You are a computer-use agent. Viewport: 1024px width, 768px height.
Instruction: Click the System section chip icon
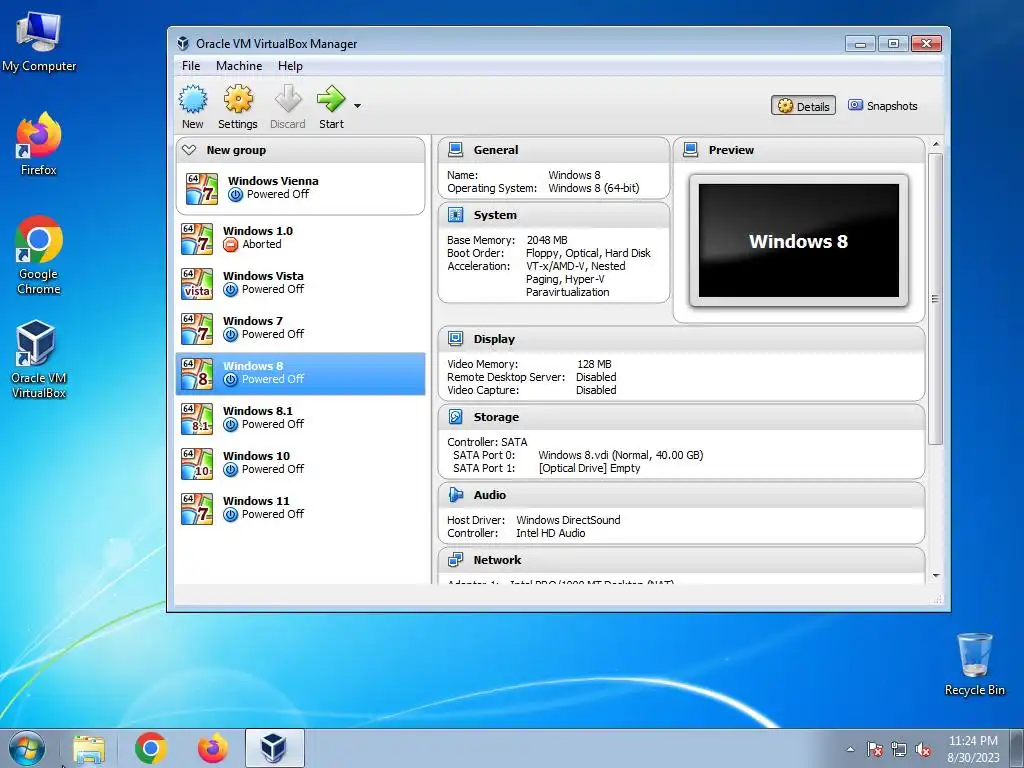click(x=455, y=215)
